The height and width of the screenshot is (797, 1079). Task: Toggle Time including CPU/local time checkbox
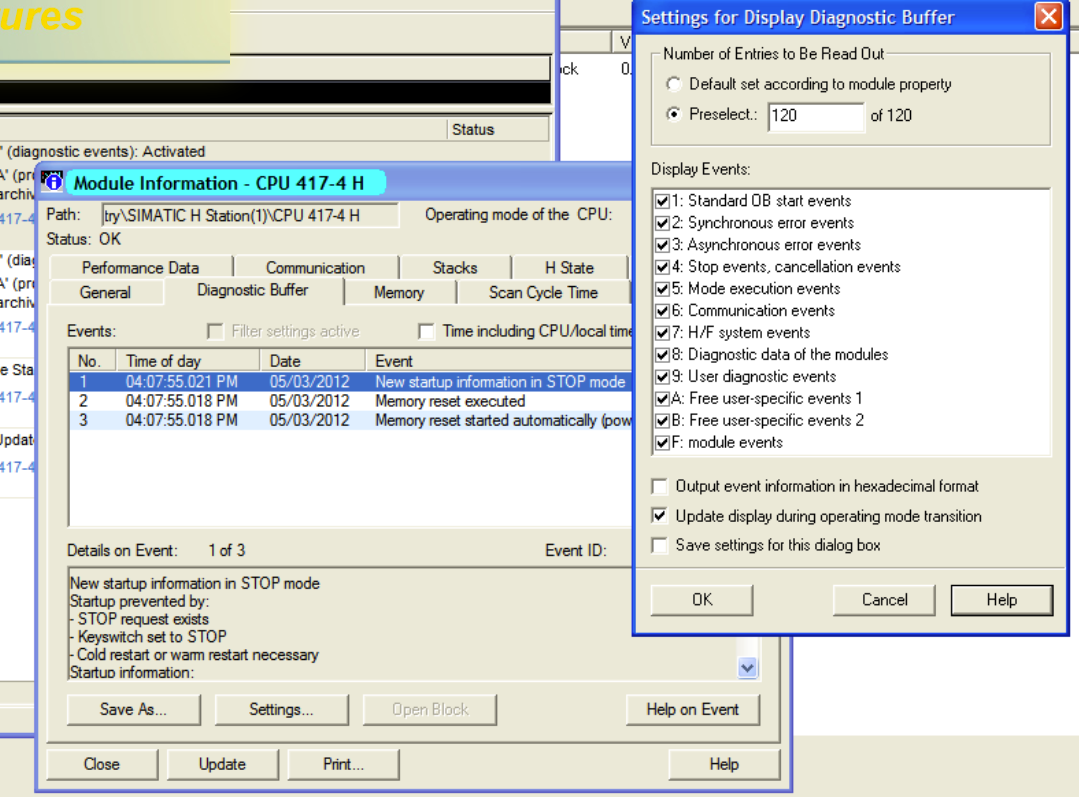pyautogui.click(x=427, y=332)
